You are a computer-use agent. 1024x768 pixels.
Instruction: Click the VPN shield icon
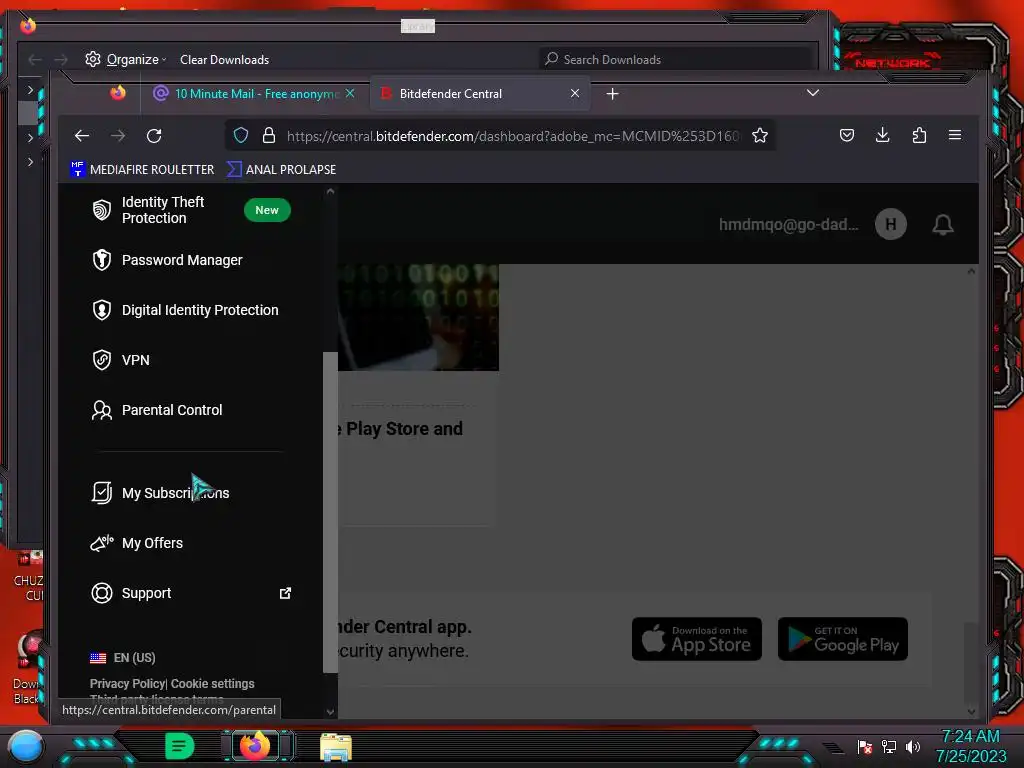tap(102, 360)
